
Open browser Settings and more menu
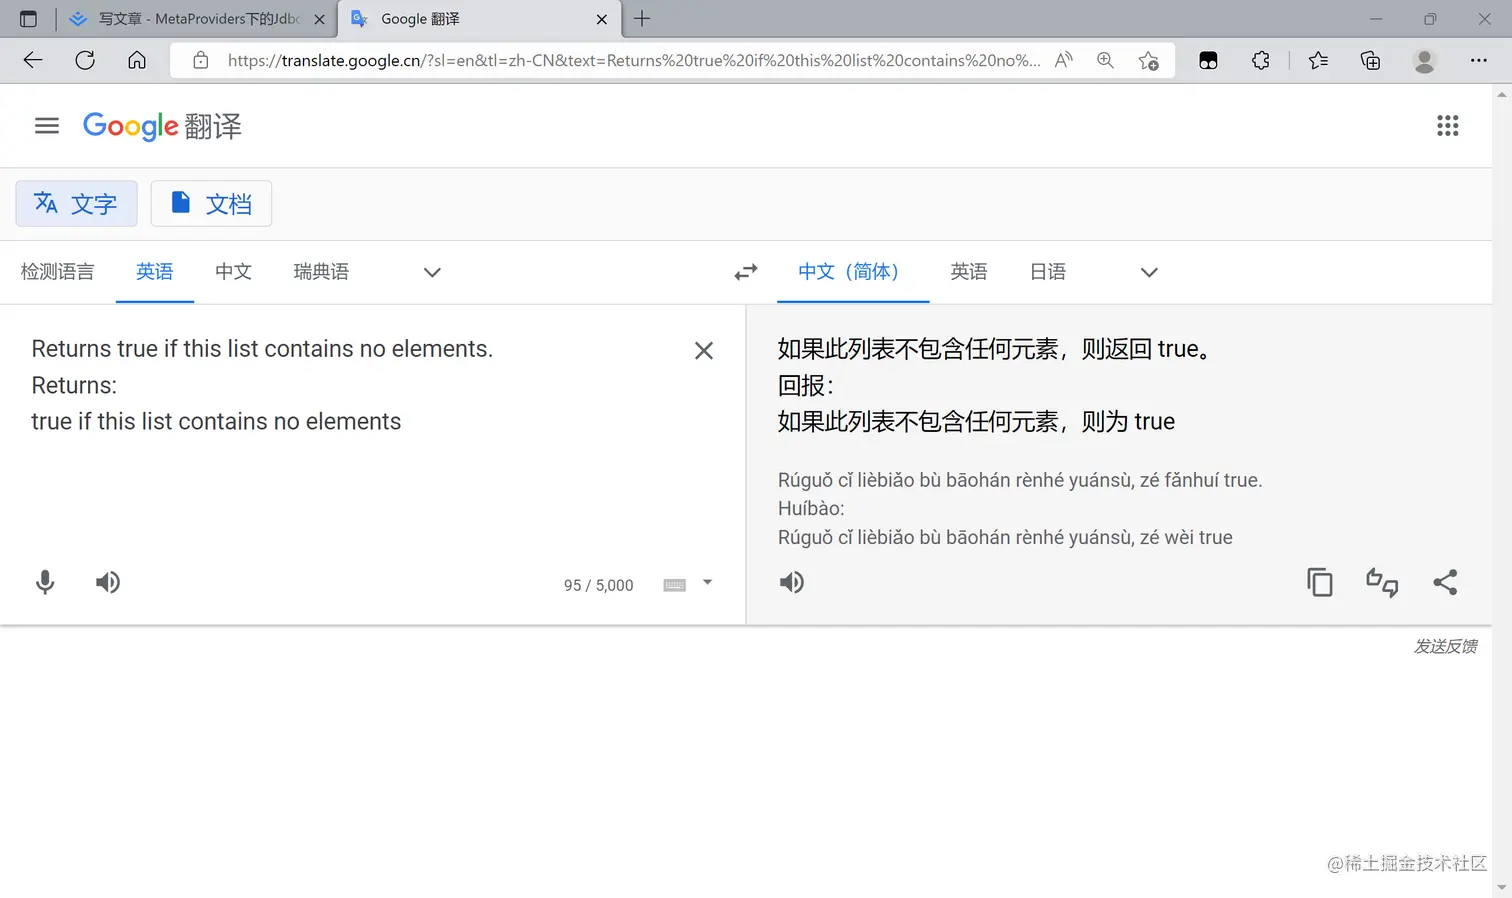(1479, 60)
